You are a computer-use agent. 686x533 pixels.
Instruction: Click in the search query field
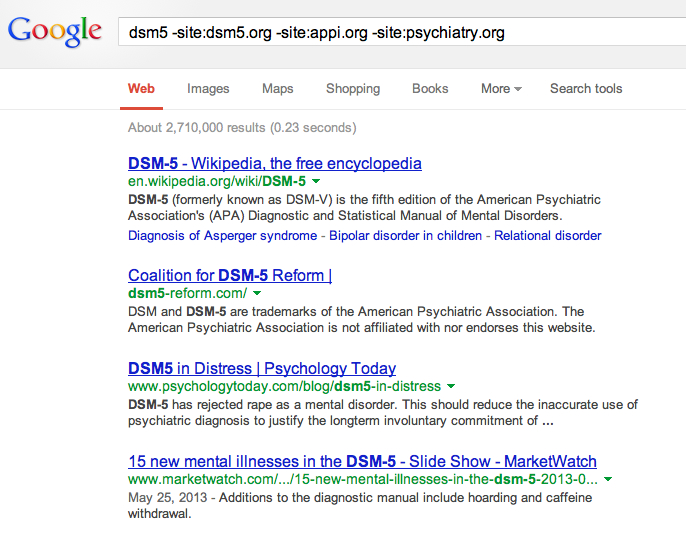point(402,32)
